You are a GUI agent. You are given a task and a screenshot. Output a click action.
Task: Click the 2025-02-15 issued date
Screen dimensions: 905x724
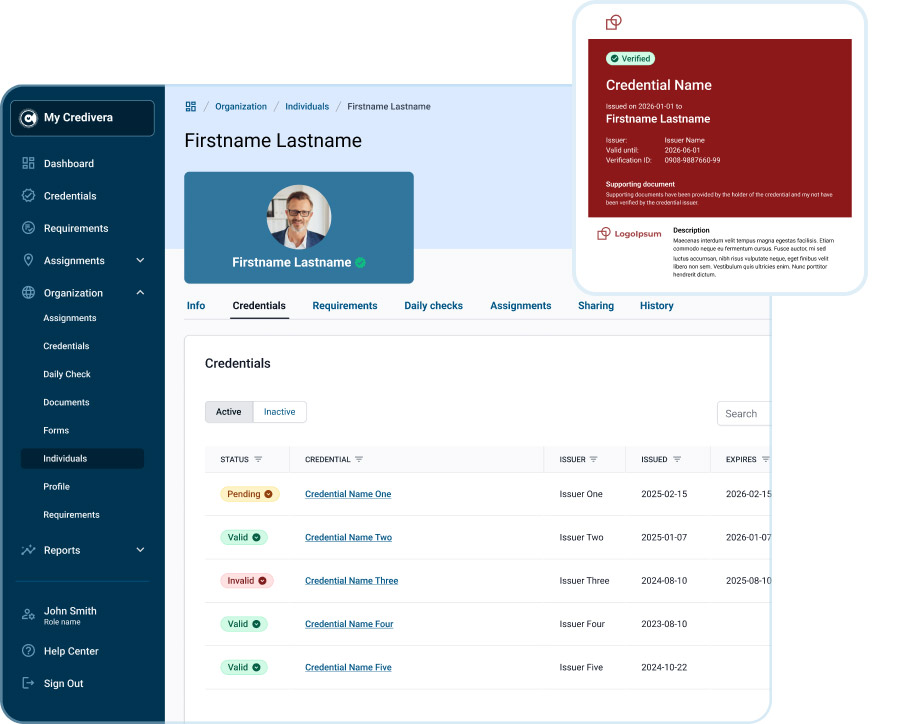(x=664, y=494)
